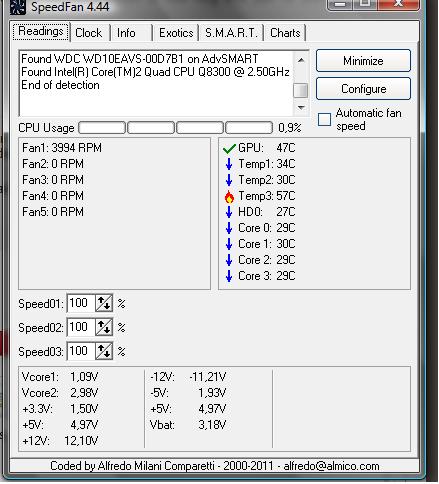This screenshot has width=439, height=484.
Task: Click the blue down arrow beside HD0
Action: 229,212
